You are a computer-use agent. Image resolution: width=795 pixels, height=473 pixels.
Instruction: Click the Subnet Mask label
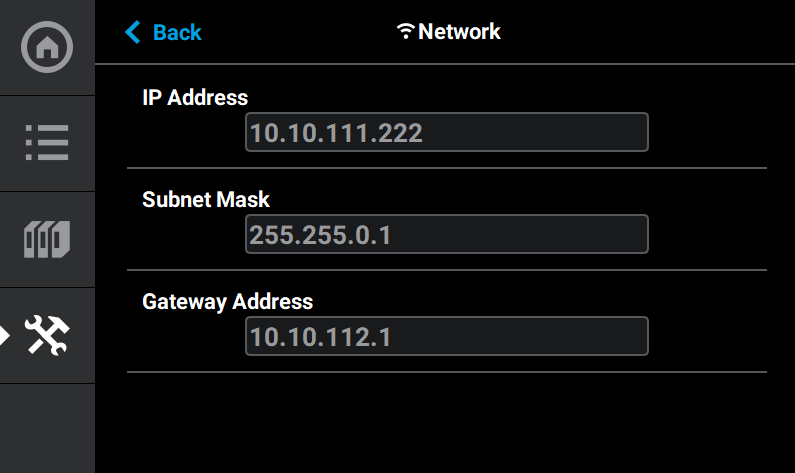pyautogui.click(x=206, y=199)
